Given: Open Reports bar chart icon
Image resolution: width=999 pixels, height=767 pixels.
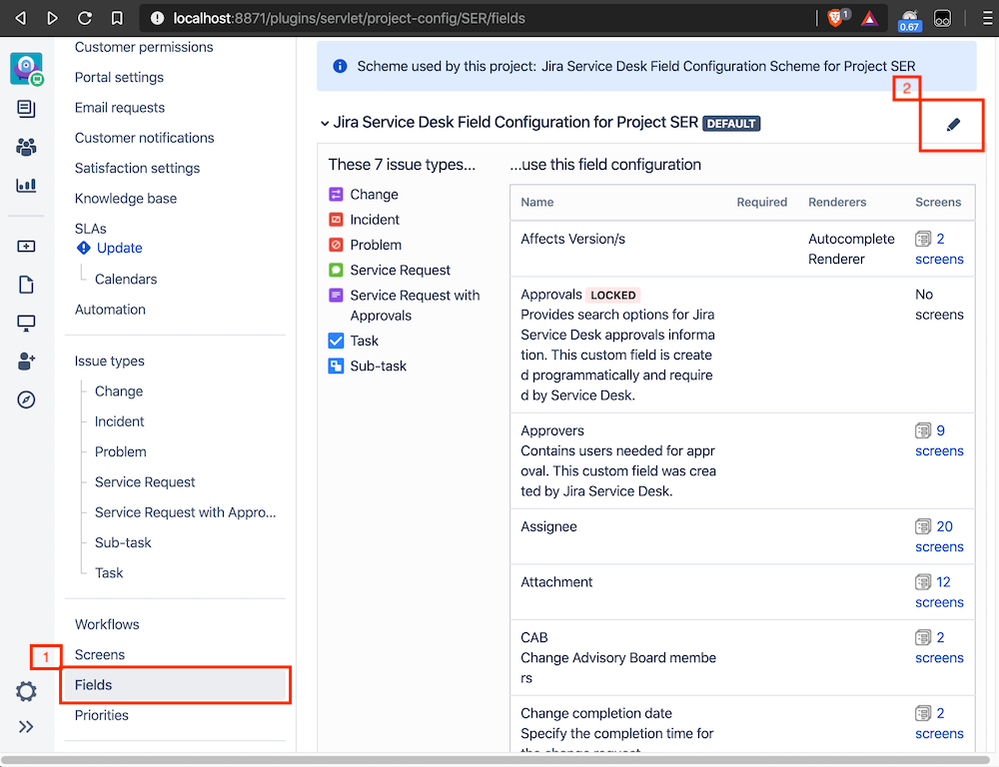Looking at the screenshot, I should coord(26,185).
